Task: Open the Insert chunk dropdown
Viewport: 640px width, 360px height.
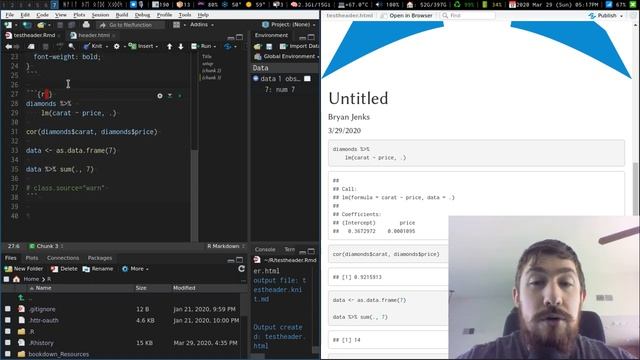Action: click(157, 47)
